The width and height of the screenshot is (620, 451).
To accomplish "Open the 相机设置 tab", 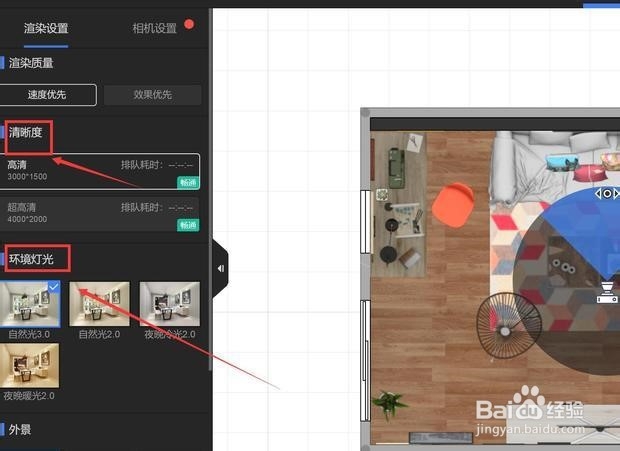I will point(155,28).
